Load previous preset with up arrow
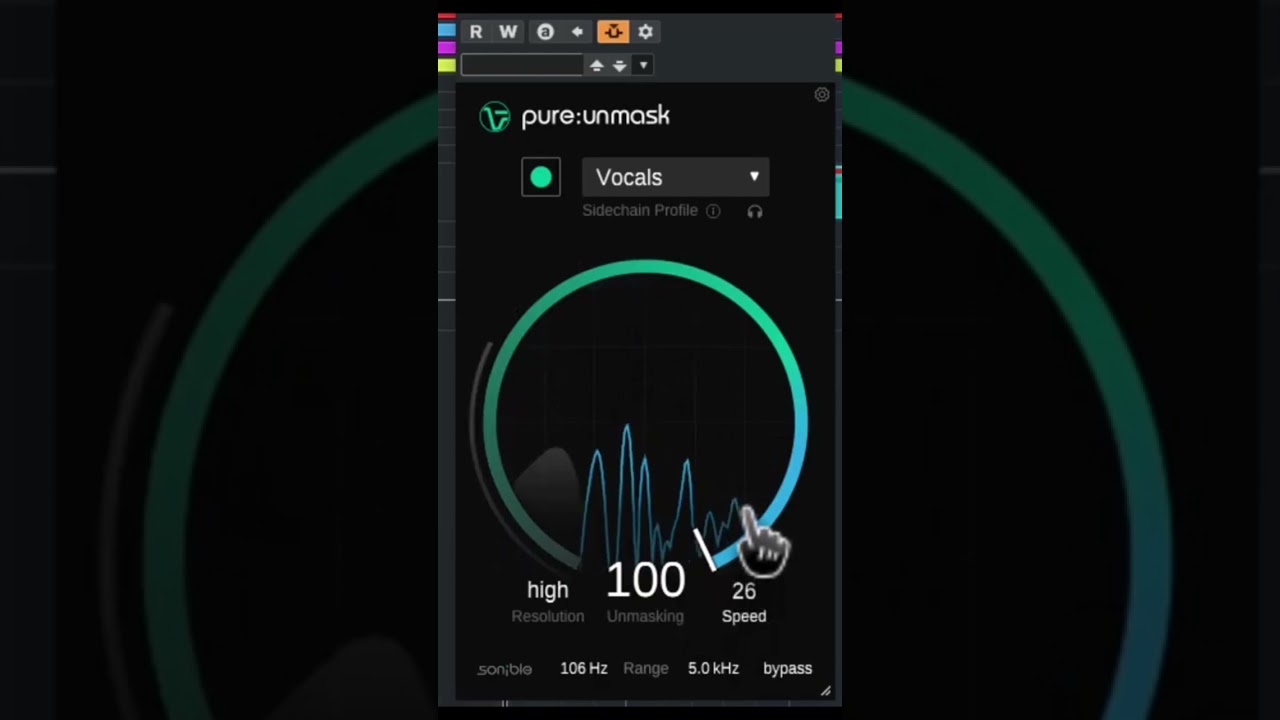This screenshot has height=720, width=1280. pyautogui.click(x=597, y=66)
